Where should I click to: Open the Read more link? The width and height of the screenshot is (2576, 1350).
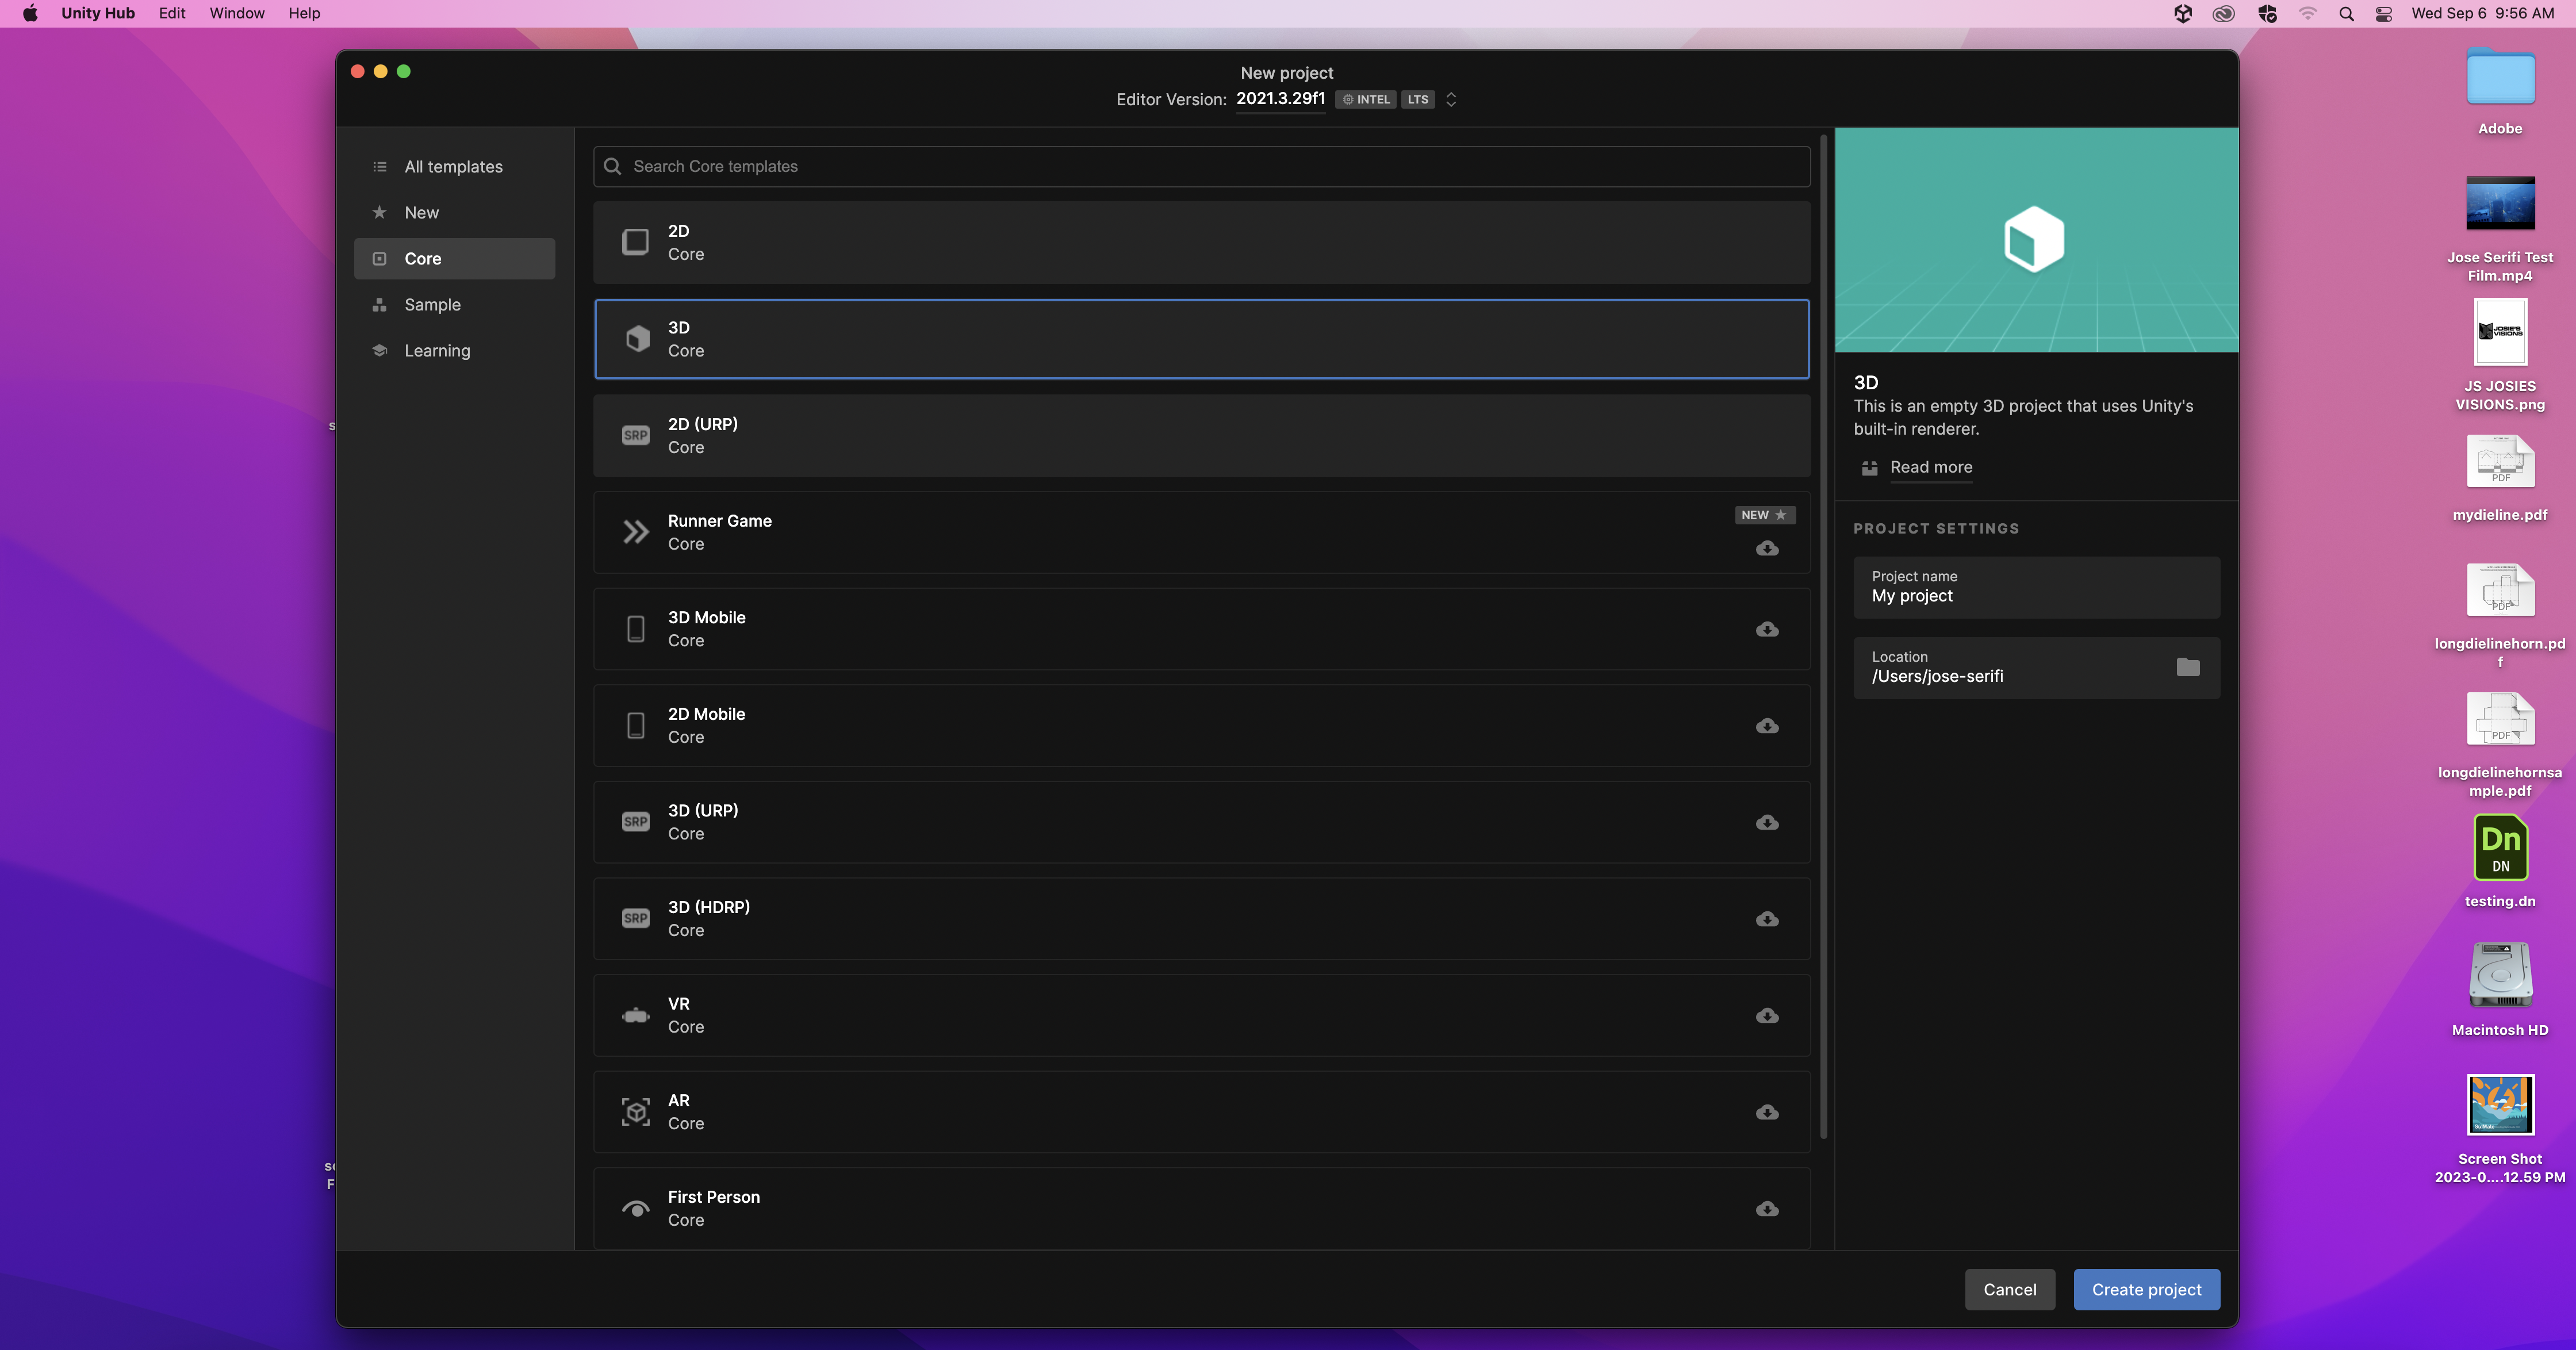click(x=1930, y=467)
